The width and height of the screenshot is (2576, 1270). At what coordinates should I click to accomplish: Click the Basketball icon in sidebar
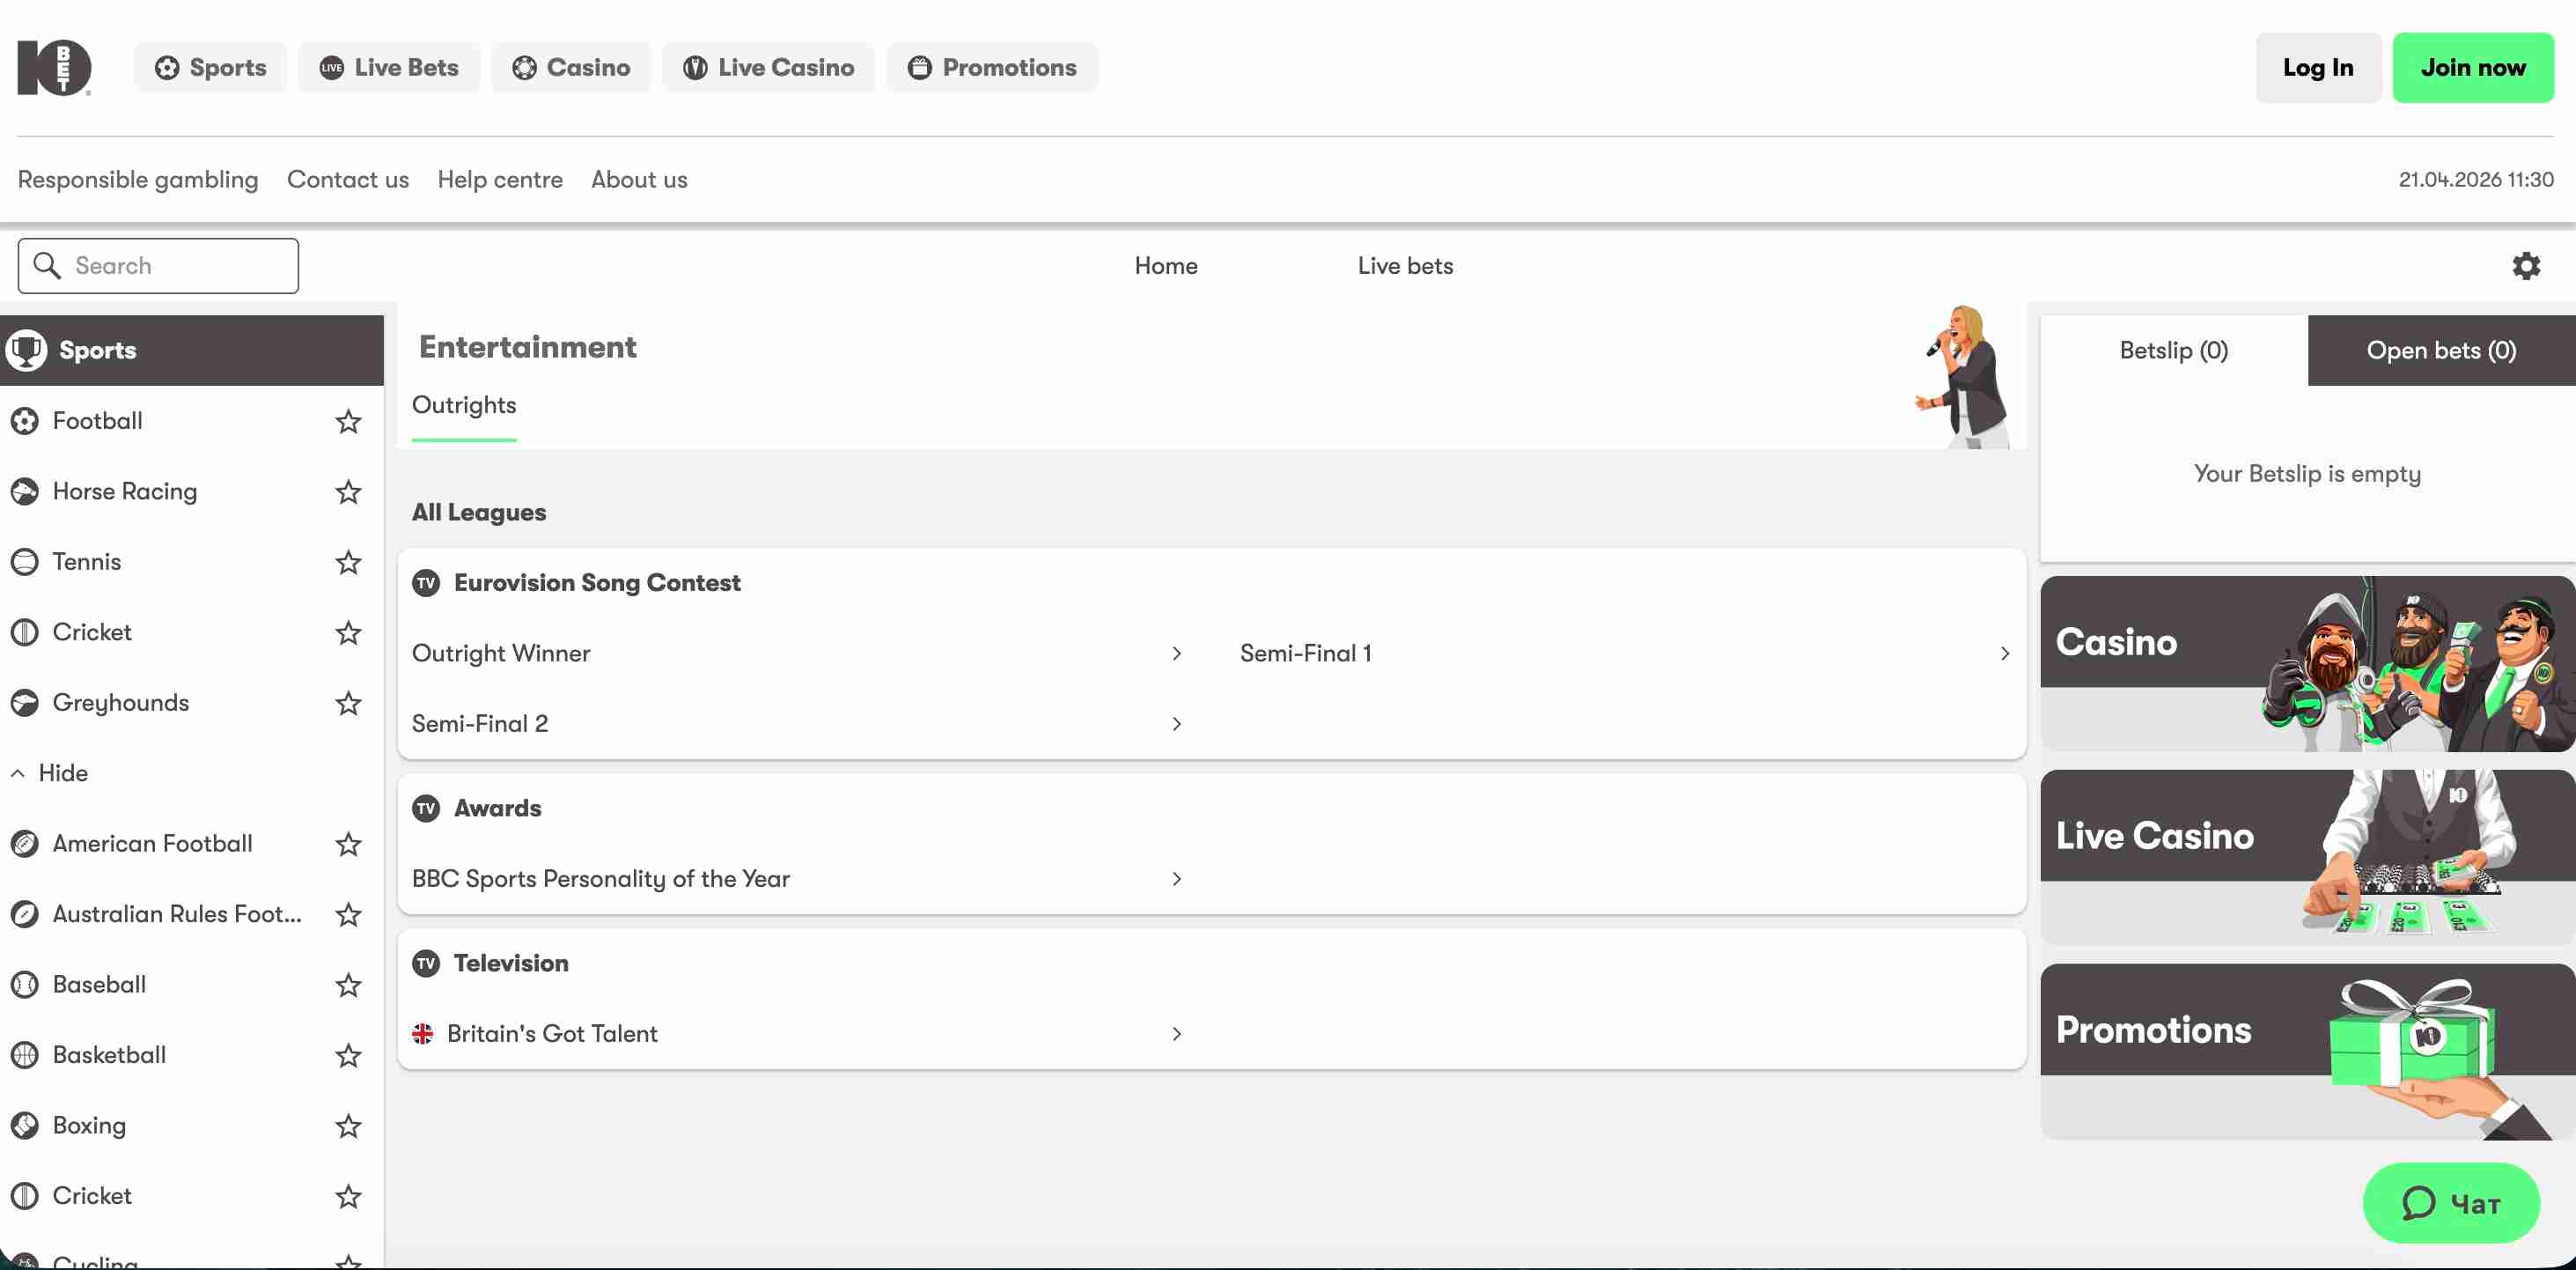point(25,1055)
